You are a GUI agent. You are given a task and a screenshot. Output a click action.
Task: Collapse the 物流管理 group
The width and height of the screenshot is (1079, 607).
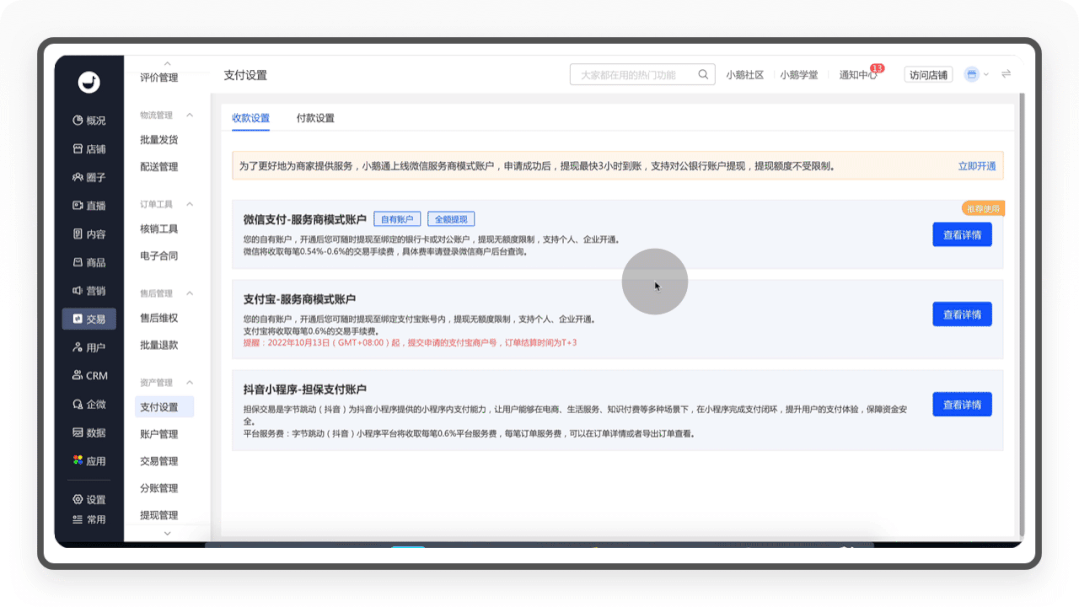pos(190,115)
